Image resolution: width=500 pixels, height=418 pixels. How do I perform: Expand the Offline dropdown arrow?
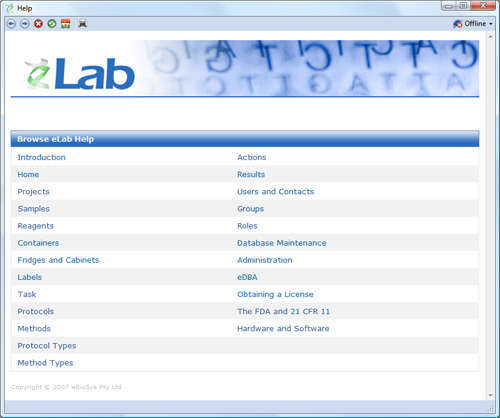point(491,24)
